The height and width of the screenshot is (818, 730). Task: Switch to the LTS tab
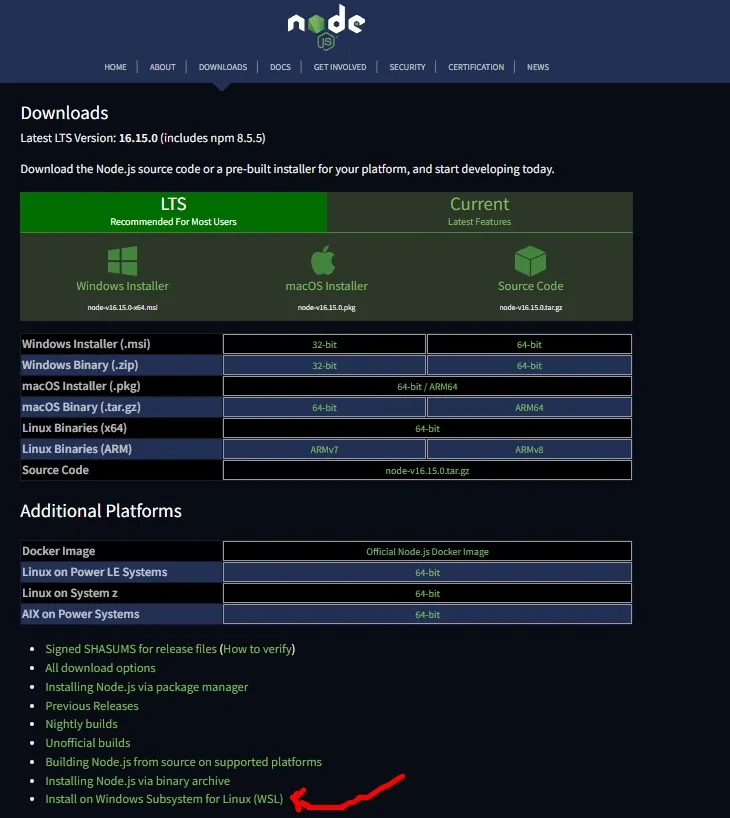173,212
